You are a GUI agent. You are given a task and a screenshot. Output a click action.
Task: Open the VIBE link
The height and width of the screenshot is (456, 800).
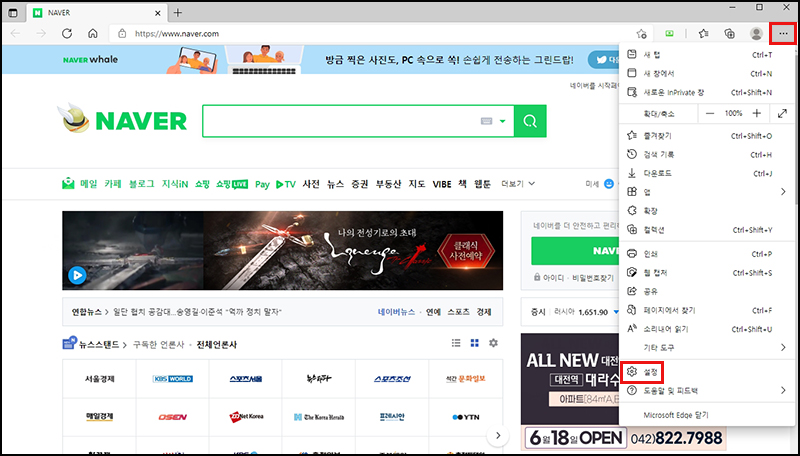click(x=442, y=184)
